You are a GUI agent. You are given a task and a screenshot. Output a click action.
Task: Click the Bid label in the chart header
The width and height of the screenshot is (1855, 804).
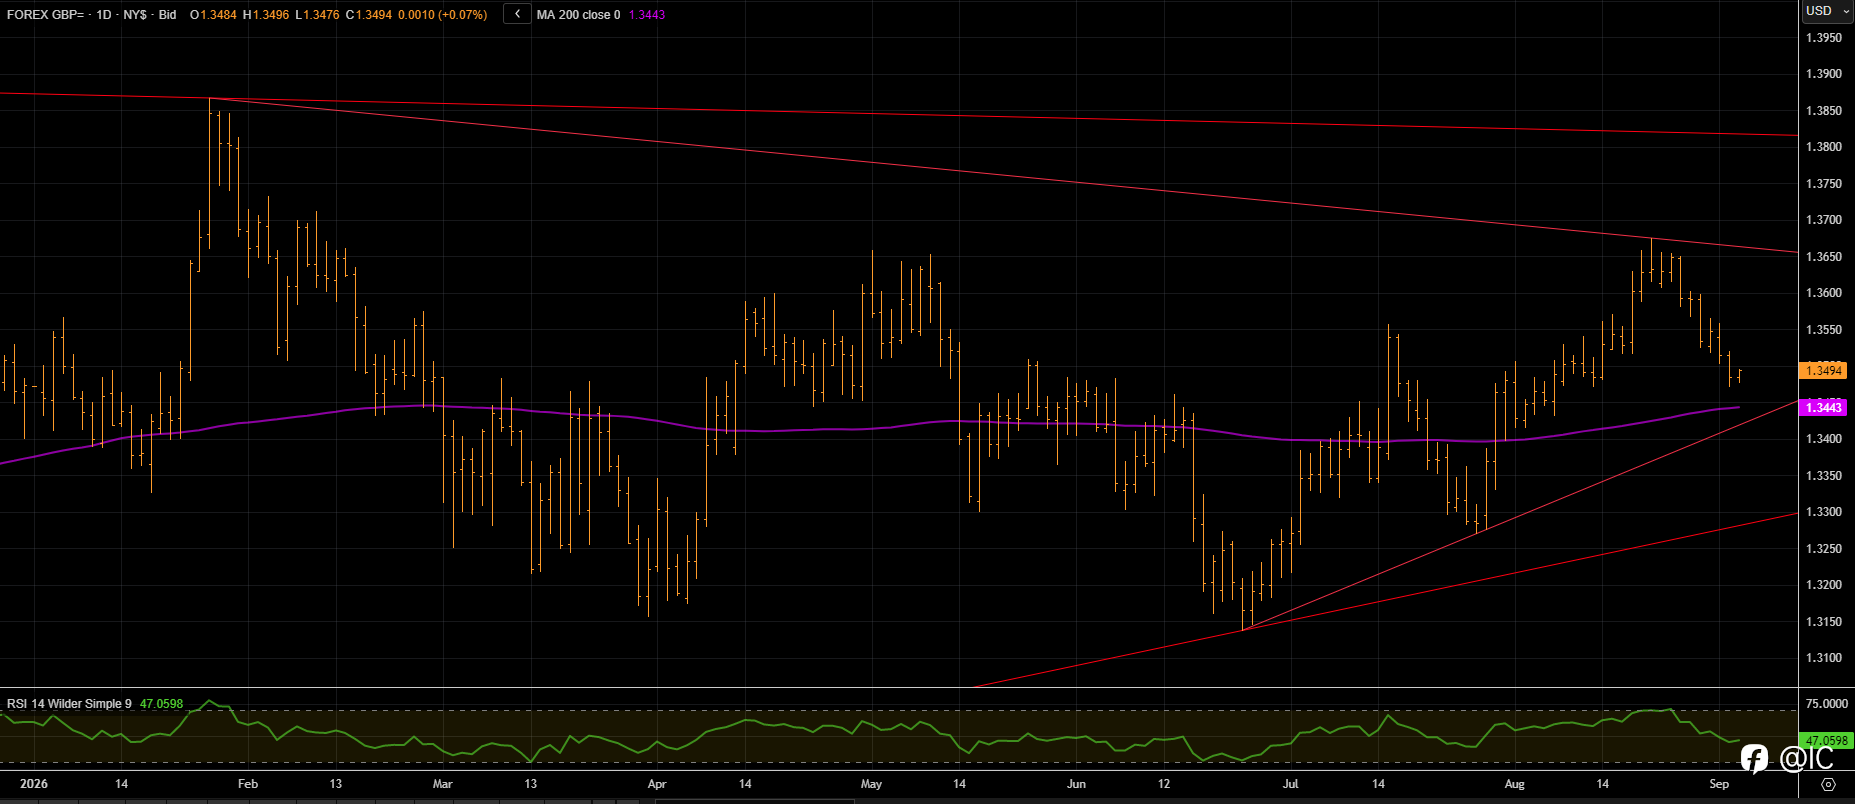click(x=167, y=15)
